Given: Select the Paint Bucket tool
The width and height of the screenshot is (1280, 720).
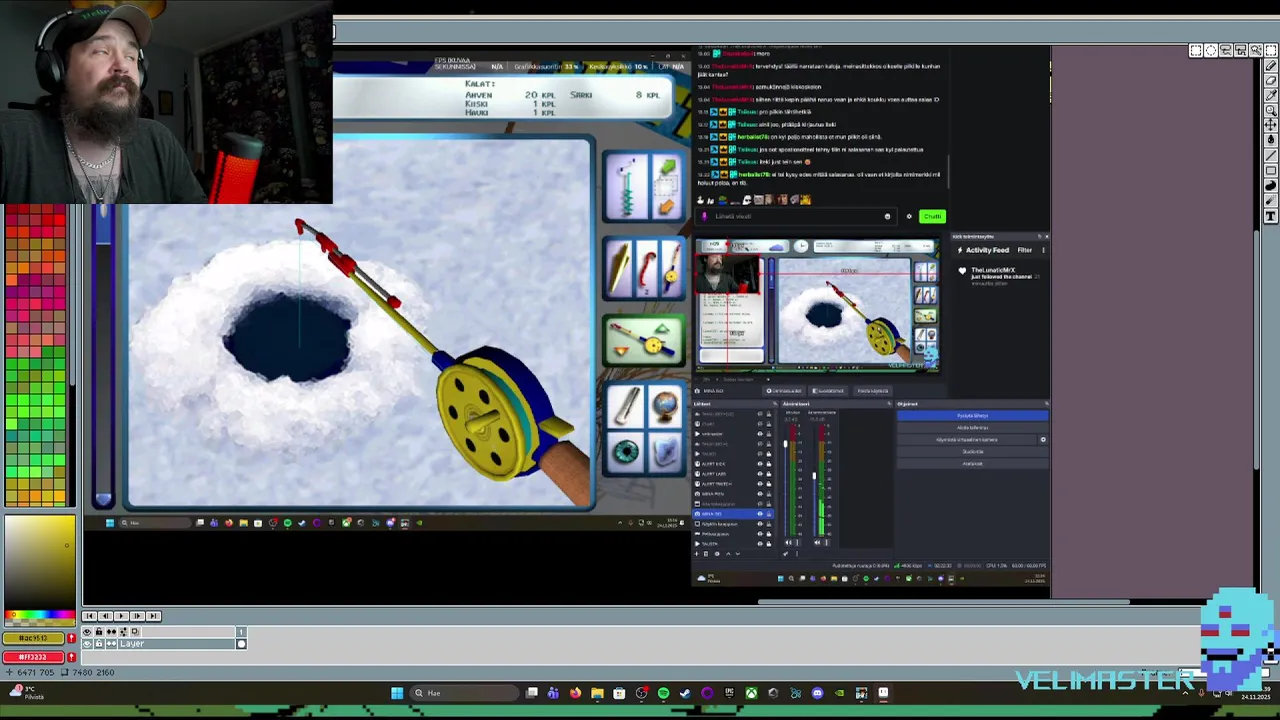Looking at the screenshot, I should [x=1271, y=140].
